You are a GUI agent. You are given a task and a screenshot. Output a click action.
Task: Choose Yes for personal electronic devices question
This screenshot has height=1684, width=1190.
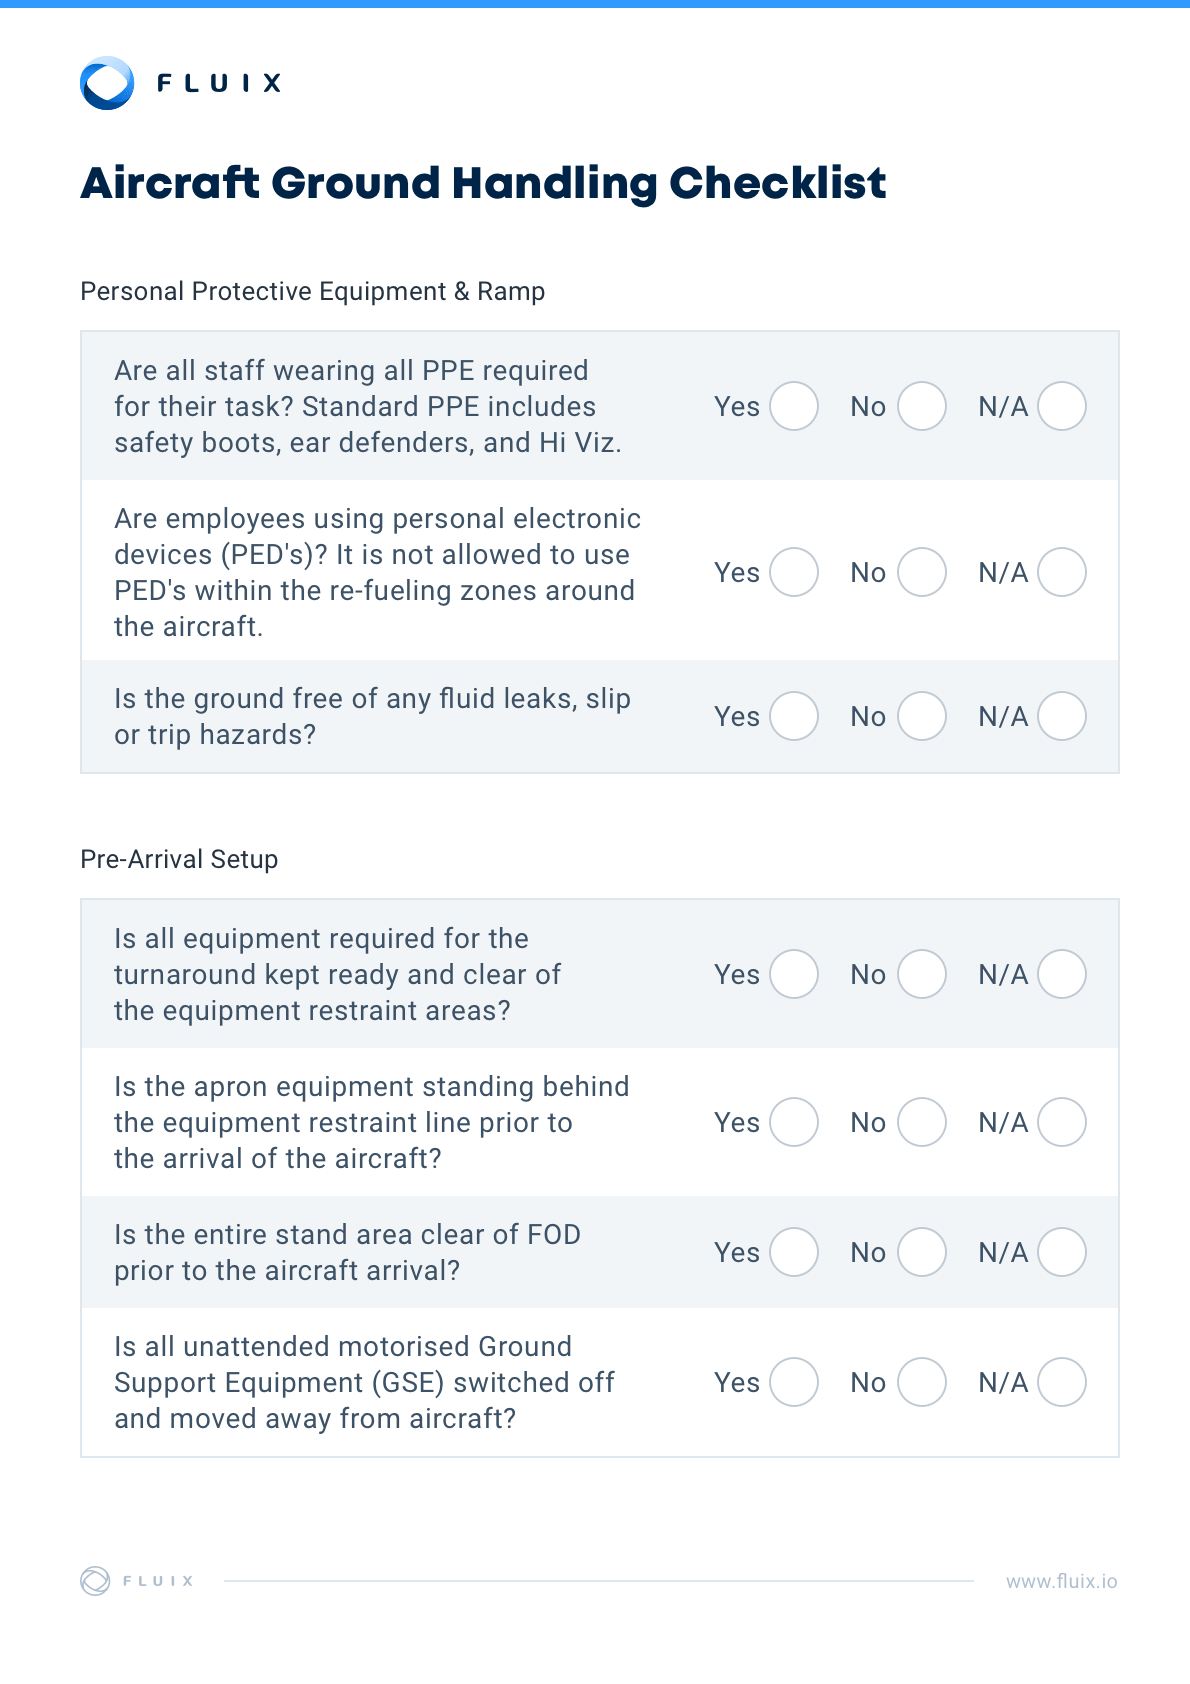pyautogui.click(x=794, y=572)
